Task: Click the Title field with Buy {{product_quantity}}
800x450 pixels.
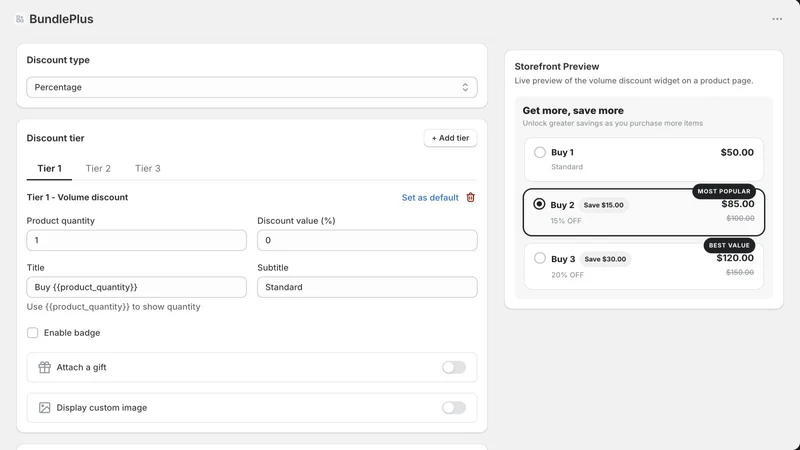Action: (x=137, y=287)
